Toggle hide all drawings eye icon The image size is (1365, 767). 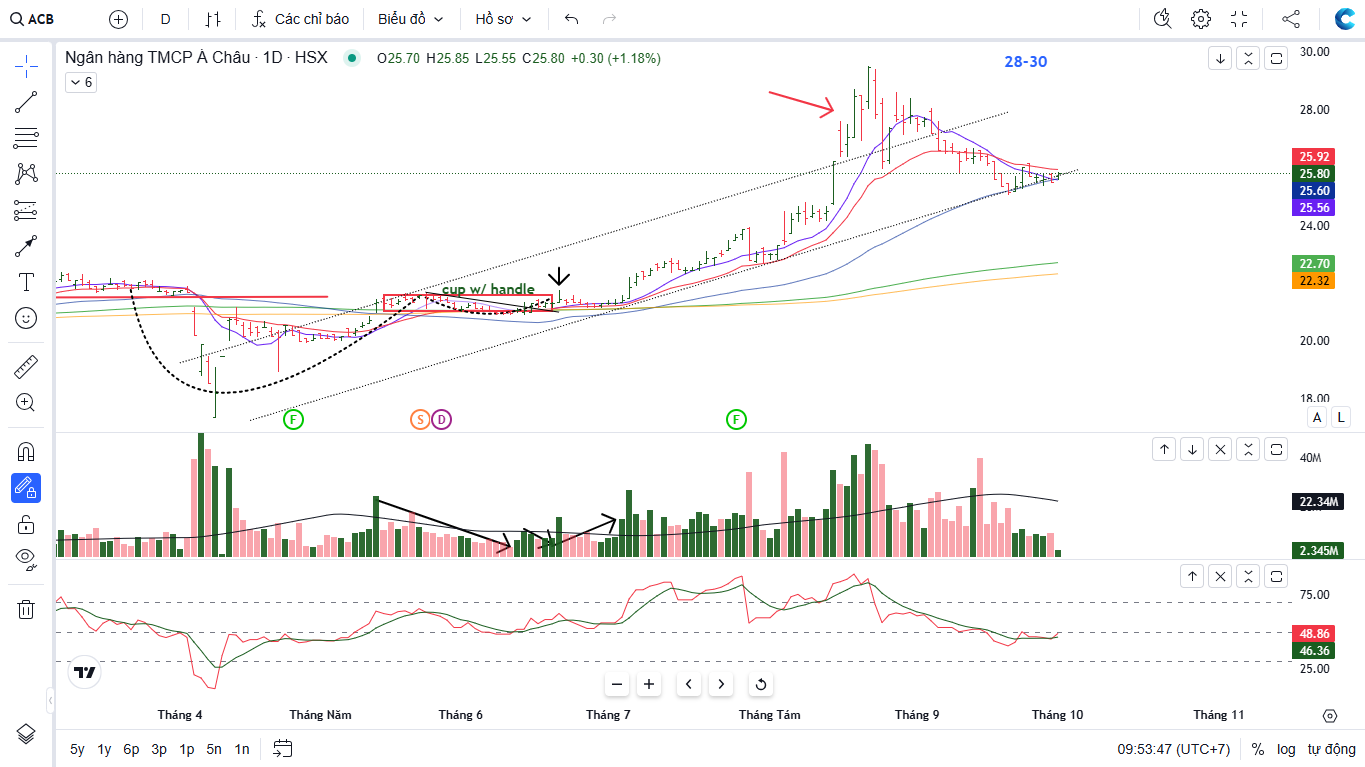tap(26, 558)
